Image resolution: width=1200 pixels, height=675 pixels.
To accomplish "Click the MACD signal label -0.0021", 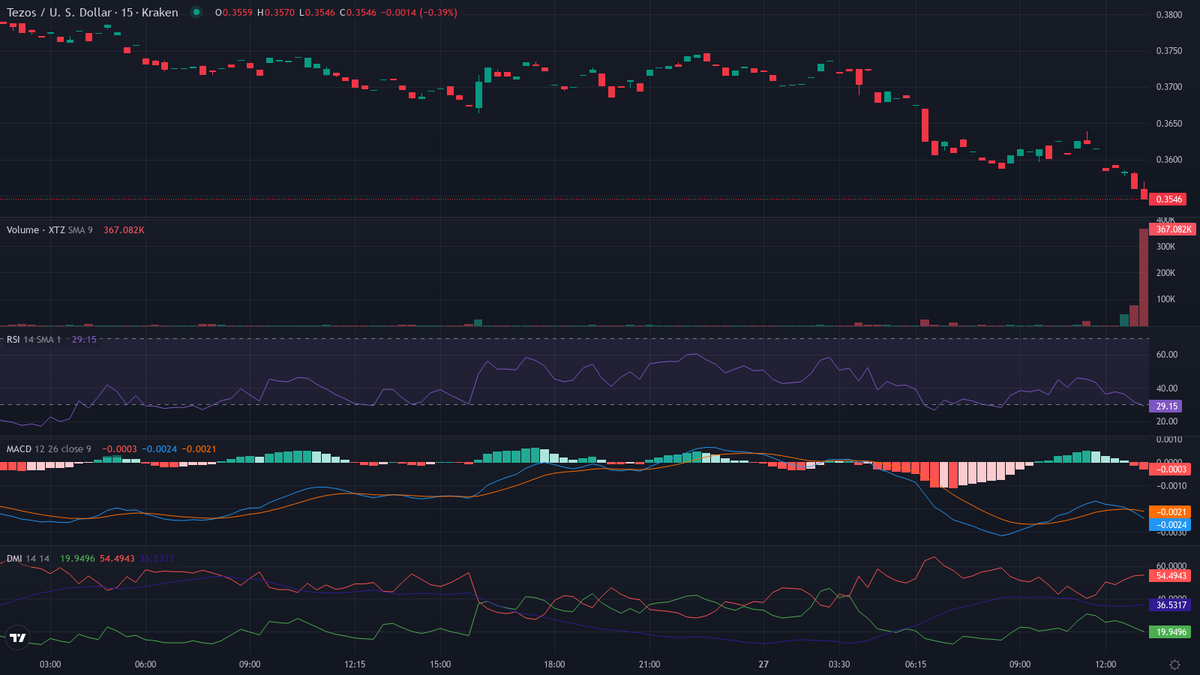I will [x=1171, y=511].
